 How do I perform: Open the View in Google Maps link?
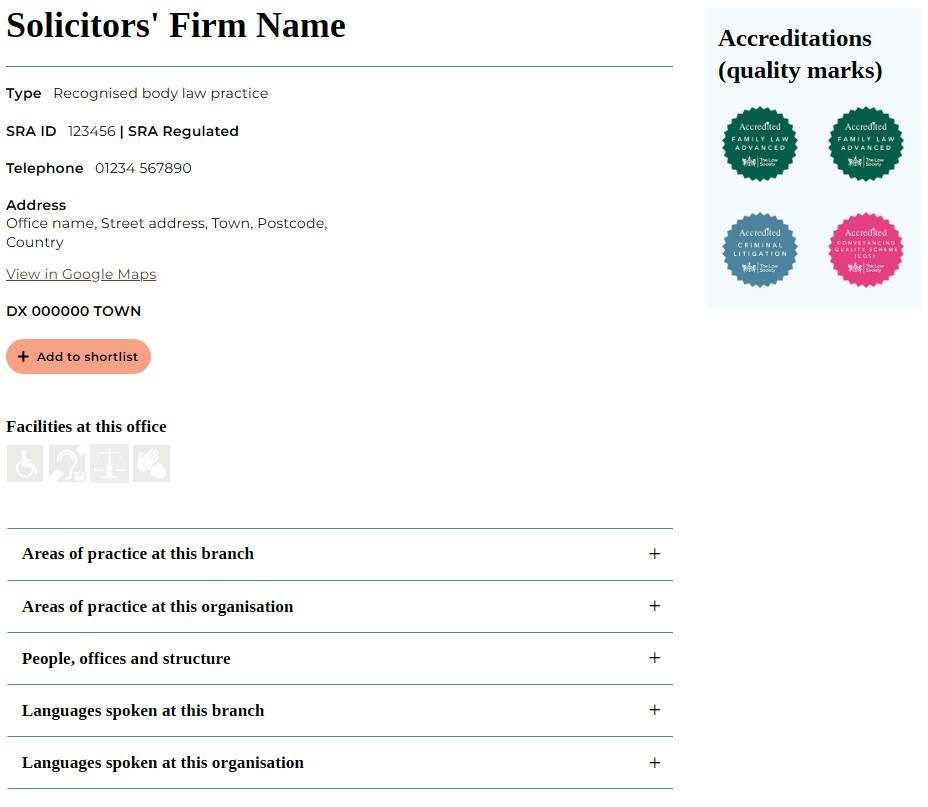[x=81, y=273]
